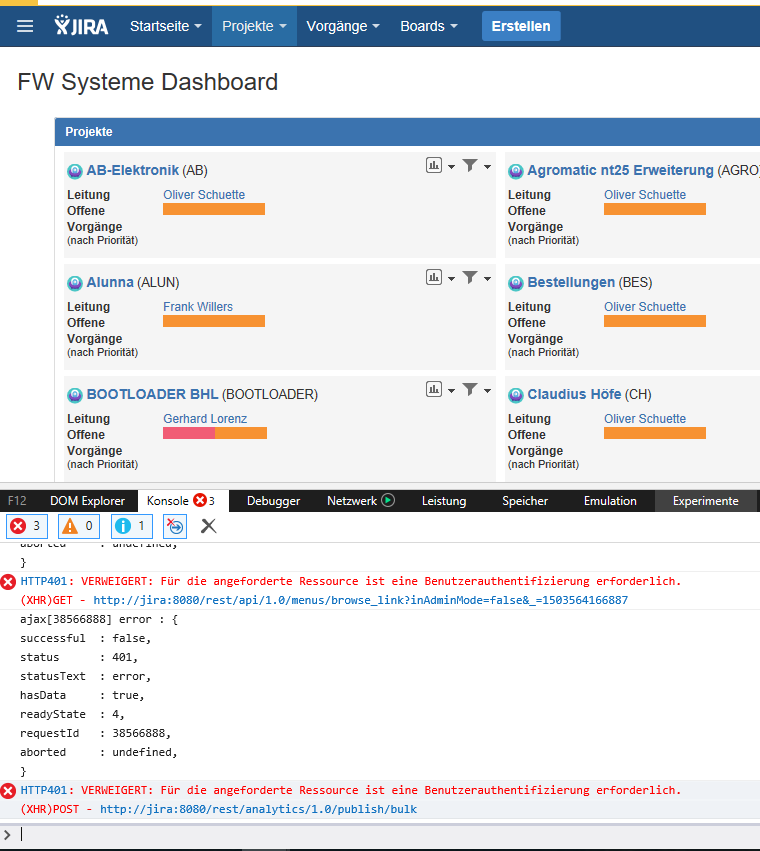Open the hamburger sidebar menu
Screen dimensions: 760x851
[25, 26]
